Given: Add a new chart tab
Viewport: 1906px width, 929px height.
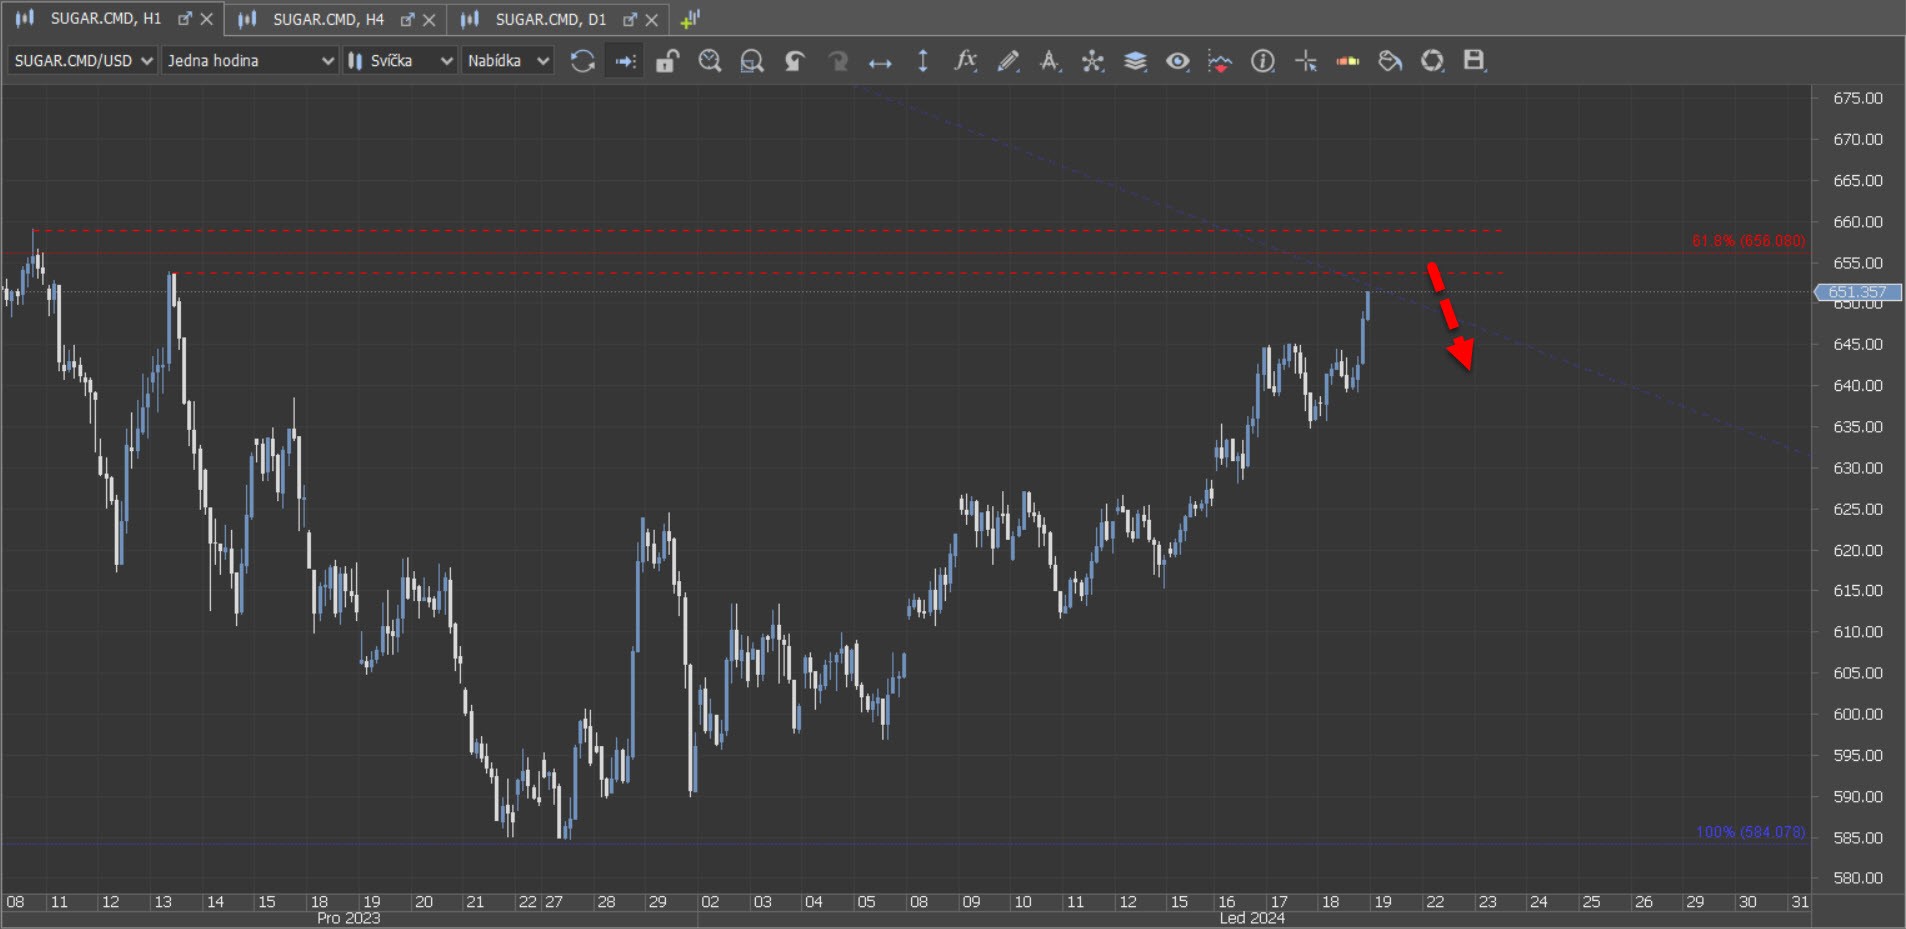Looking at the screenshot, I should click(x=690, y=19).
